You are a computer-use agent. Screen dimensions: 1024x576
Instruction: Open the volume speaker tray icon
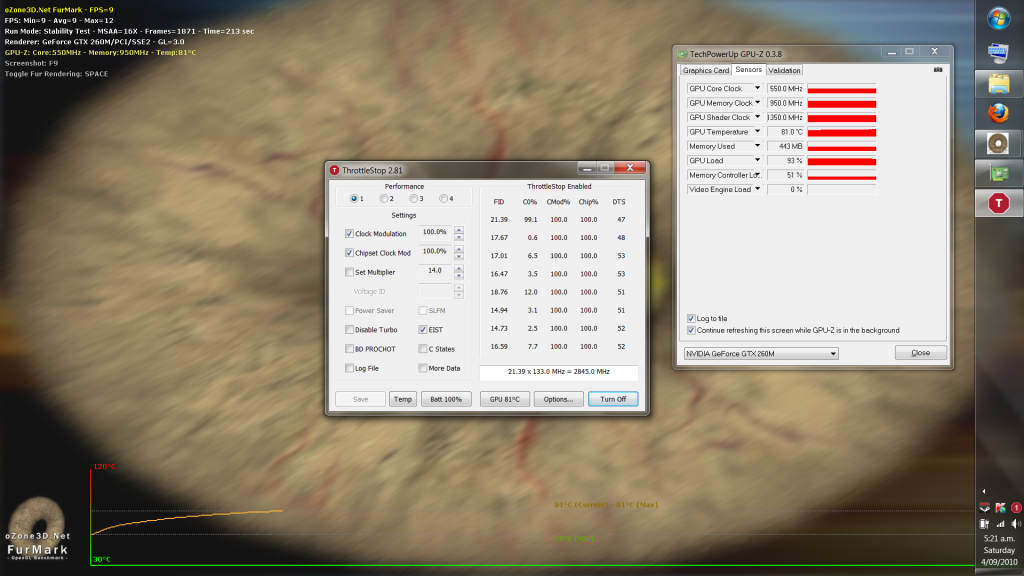click(x=1016, y=524)
